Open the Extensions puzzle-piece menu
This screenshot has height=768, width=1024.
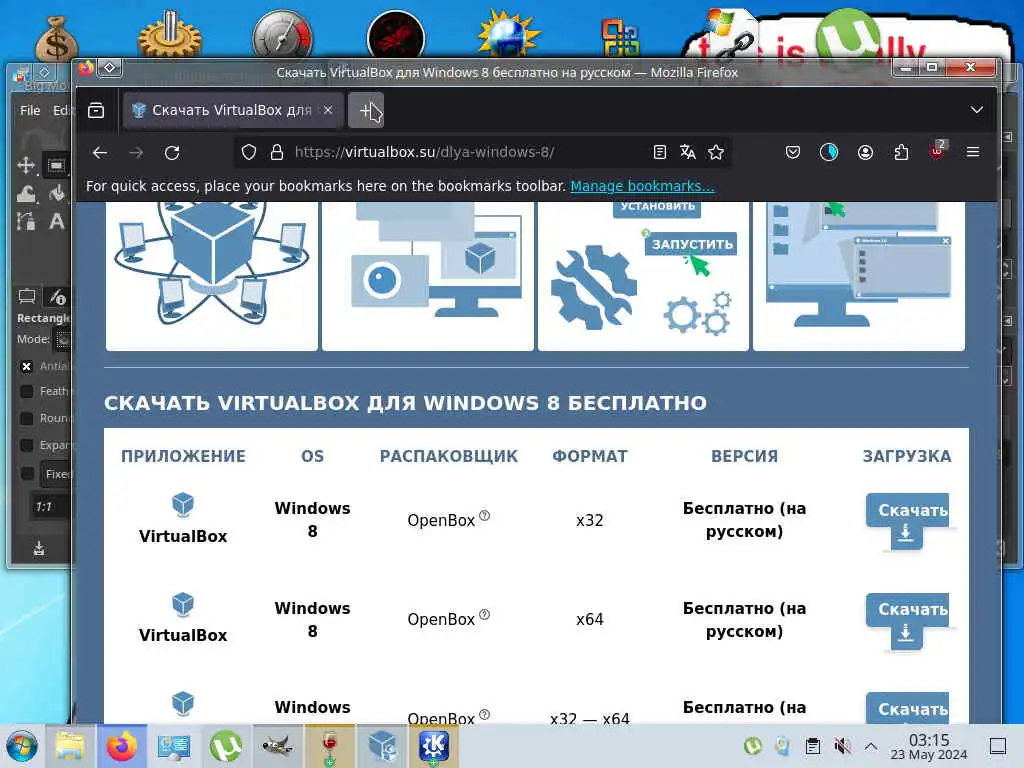(901, 153)
